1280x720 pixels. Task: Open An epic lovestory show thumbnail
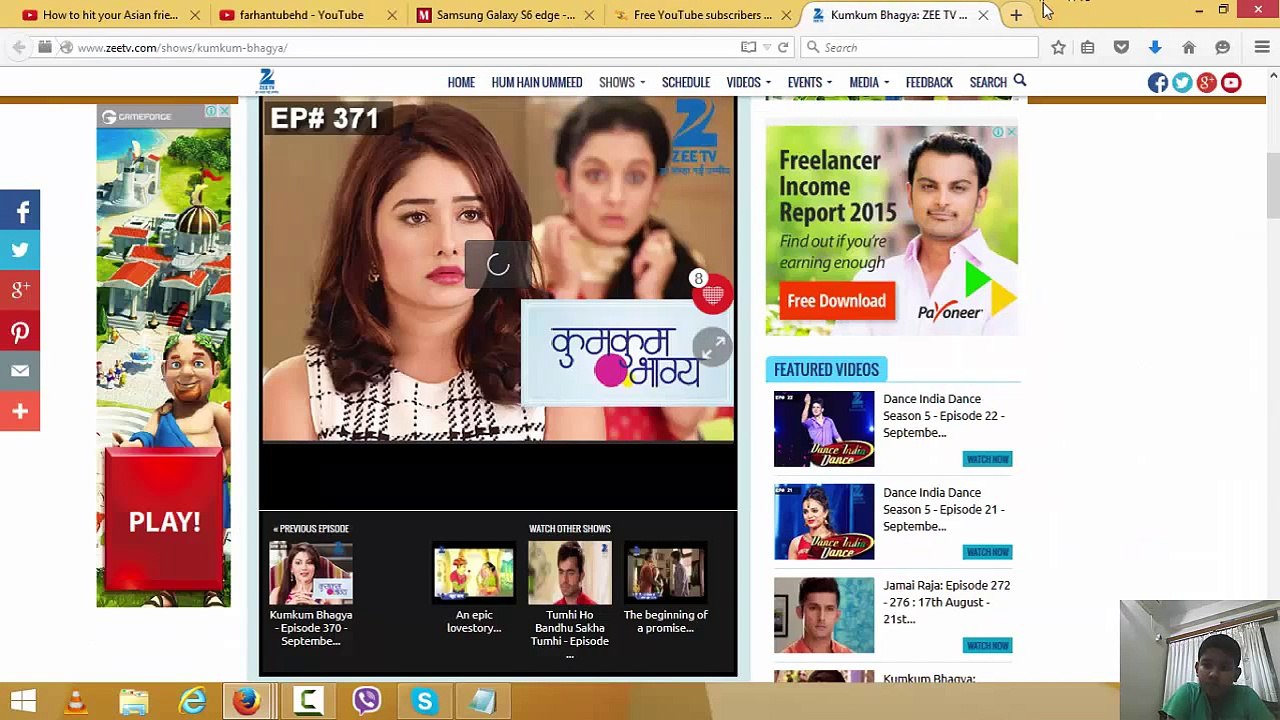tap(474, 572)
